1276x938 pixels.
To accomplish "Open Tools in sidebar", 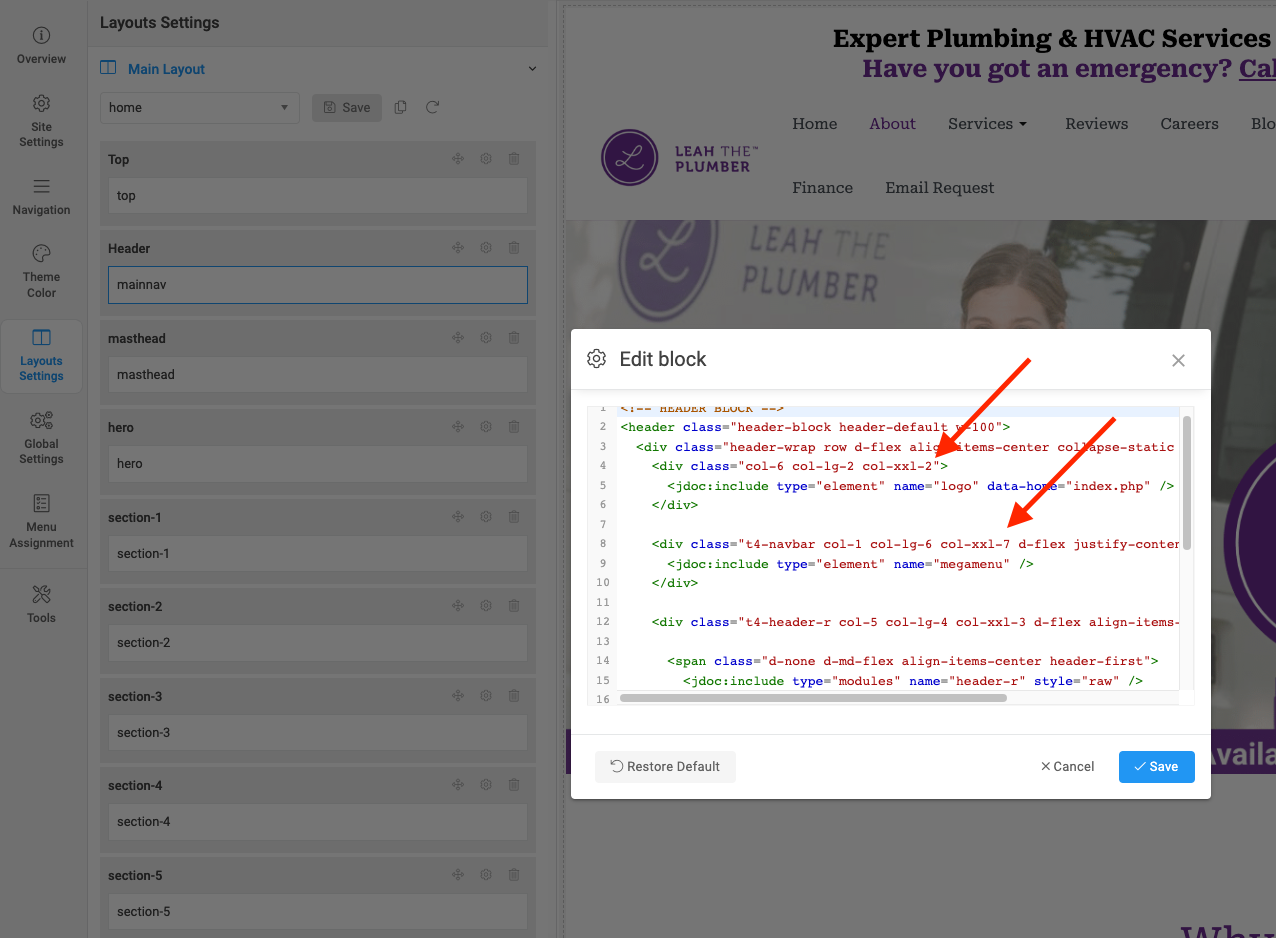I will (x=41, y=603).
